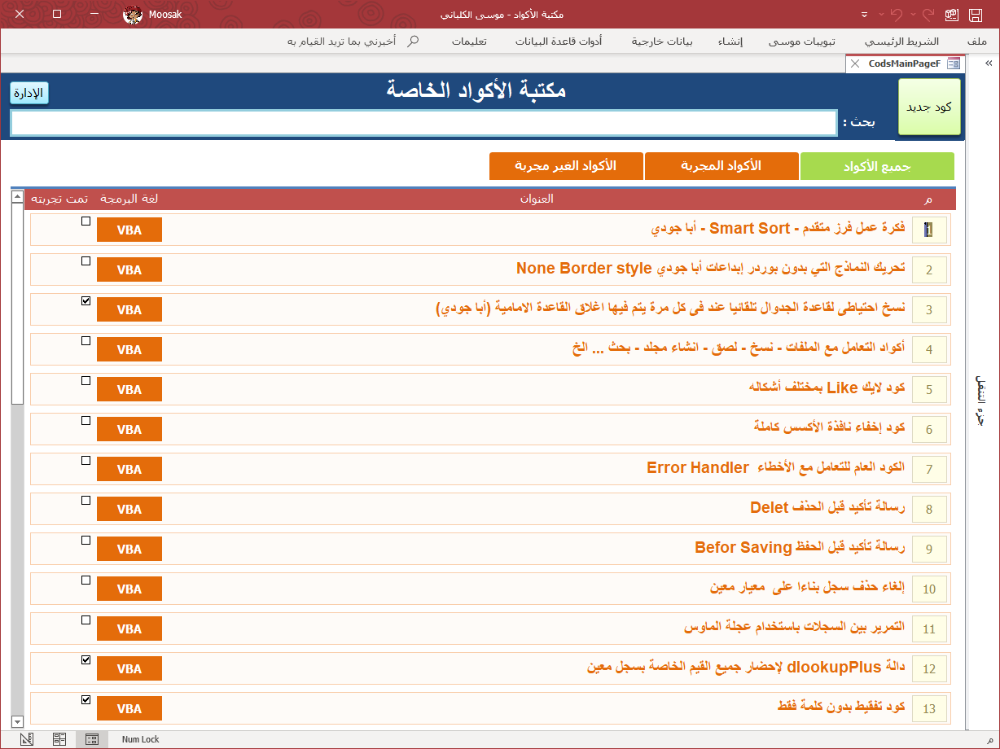Screen dimensions: 1000x749
Task: Click the vertical scrollbar thumb of the list
Action: click(x=17, y=304)
